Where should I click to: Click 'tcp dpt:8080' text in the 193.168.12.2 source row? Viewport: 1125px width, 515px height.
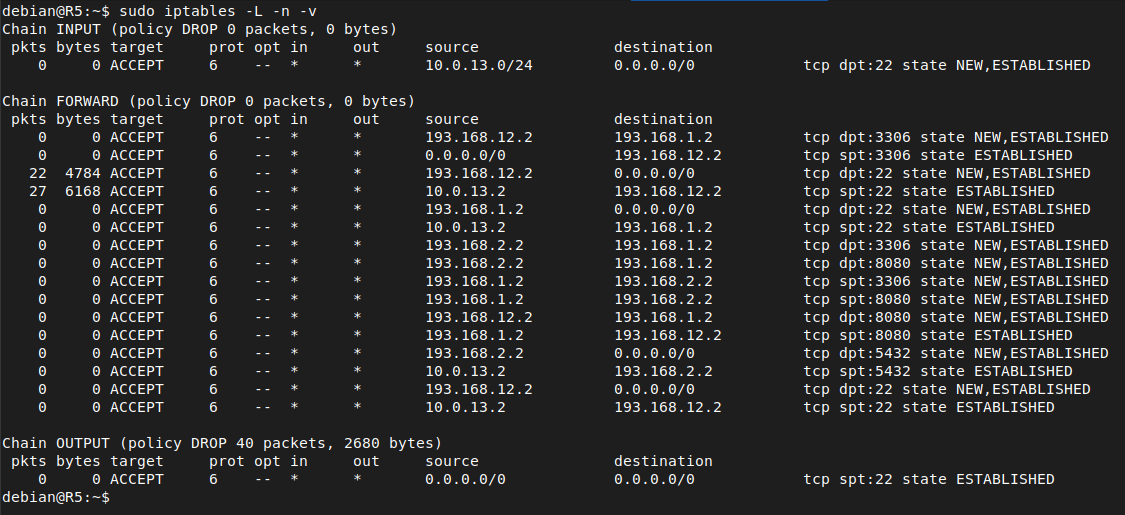857,317
